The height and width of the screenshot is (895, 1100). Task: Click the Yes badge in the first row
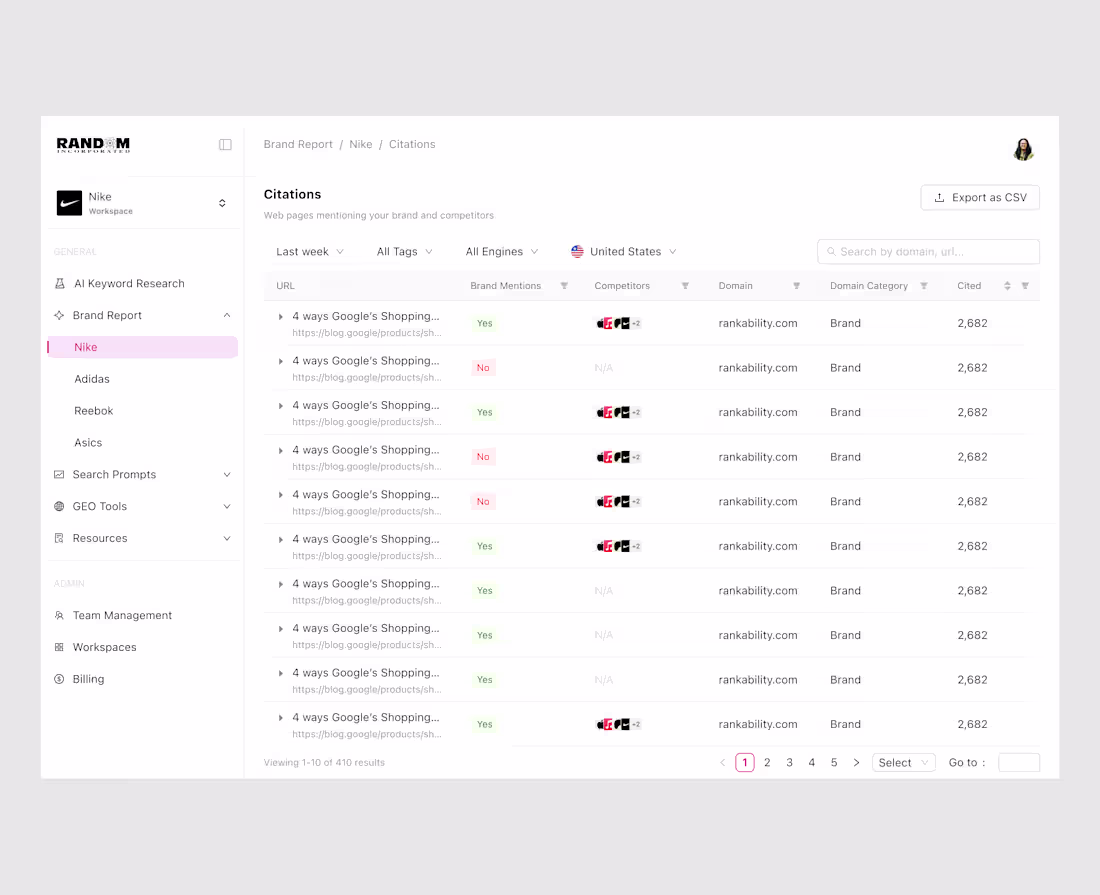(485, 323)
